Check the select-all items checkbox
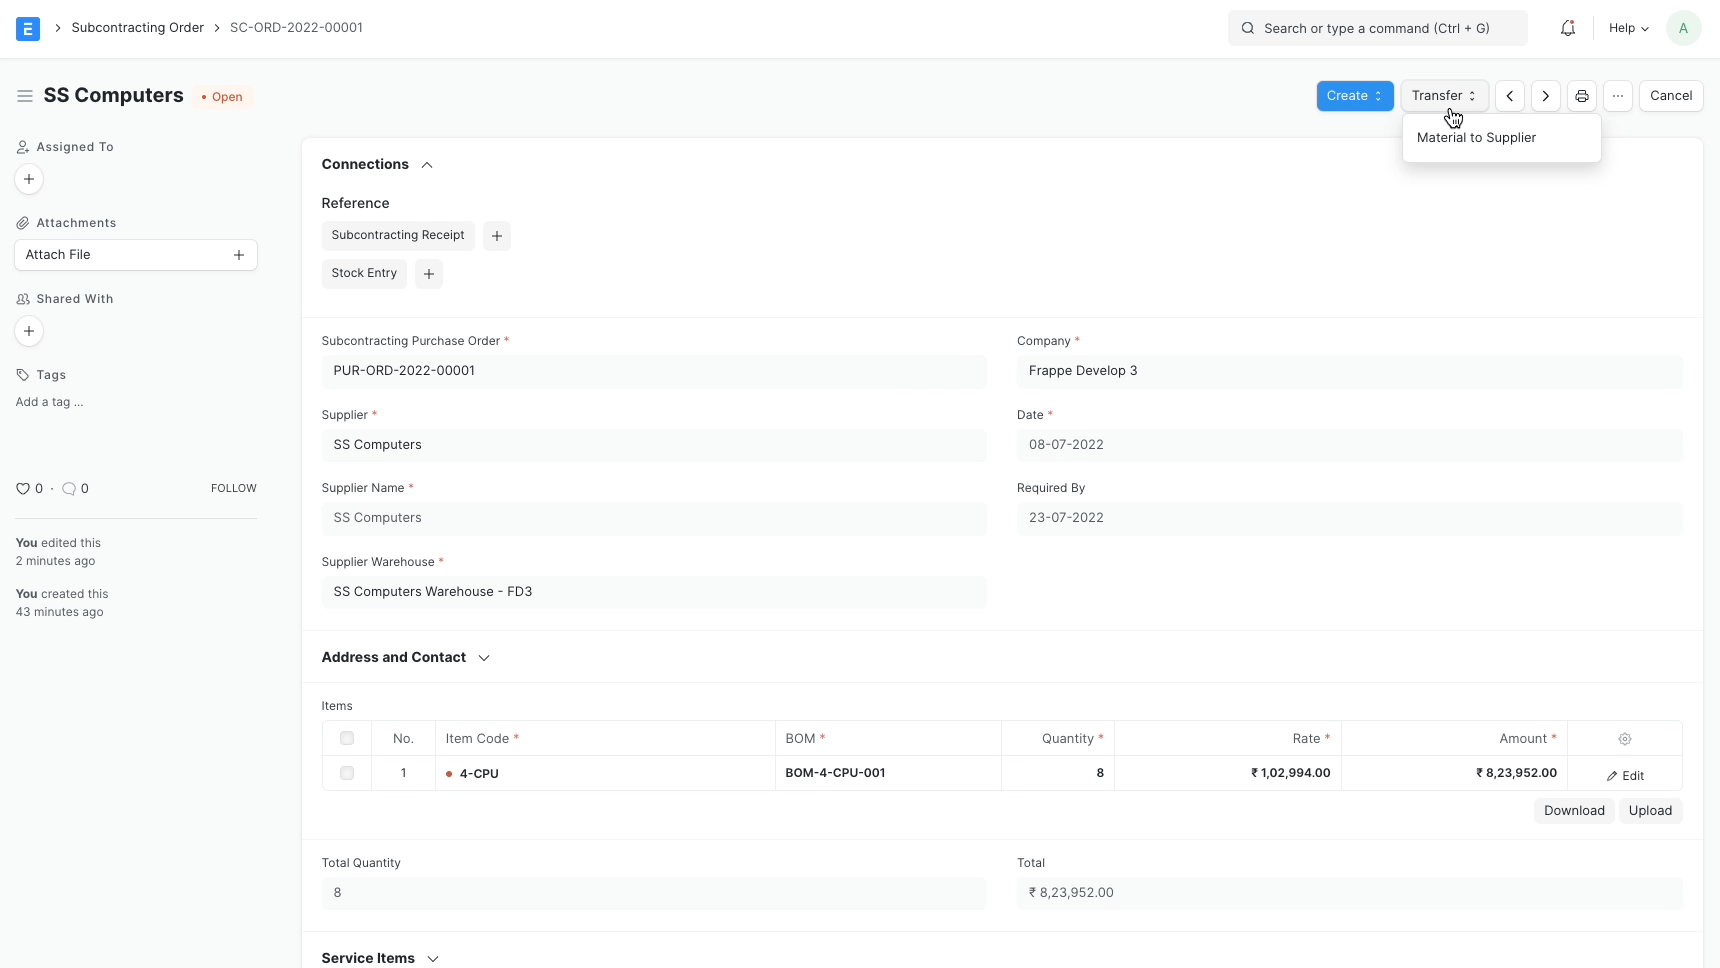The width and height of the screenshot is (1720, 968). (x=347, y=739)
